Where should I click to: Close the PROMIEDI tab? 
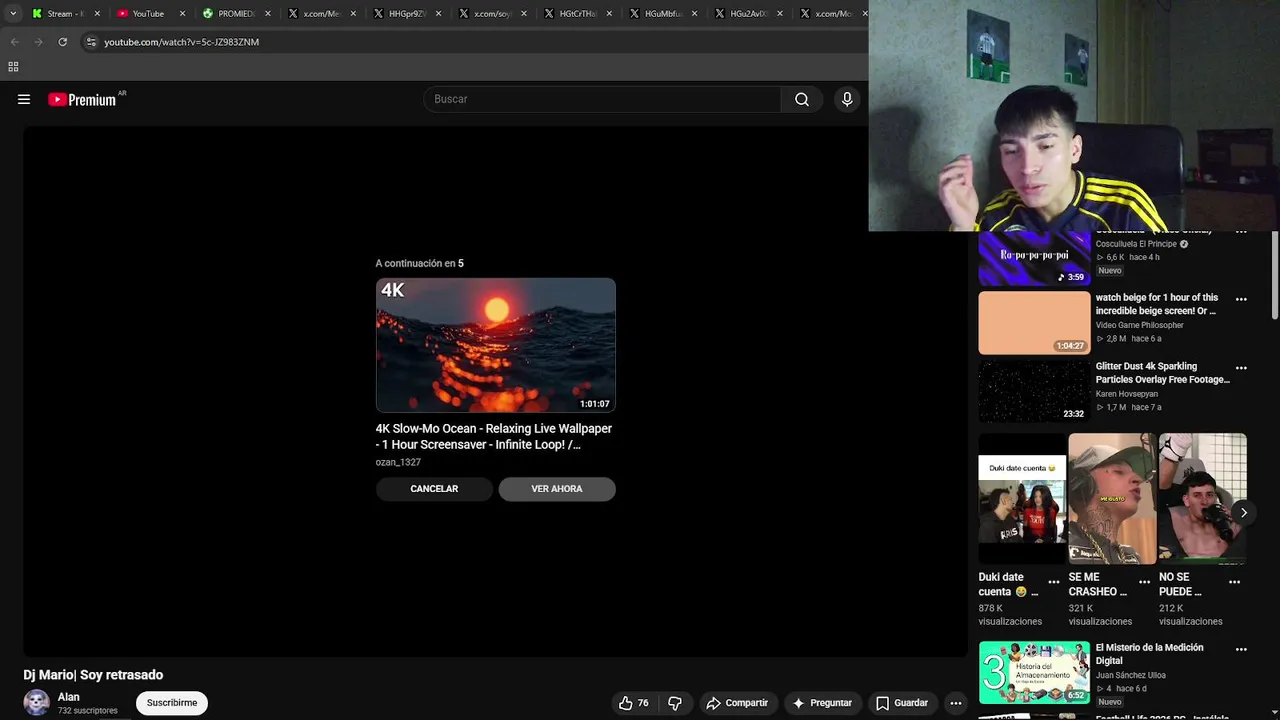(267, 14)
